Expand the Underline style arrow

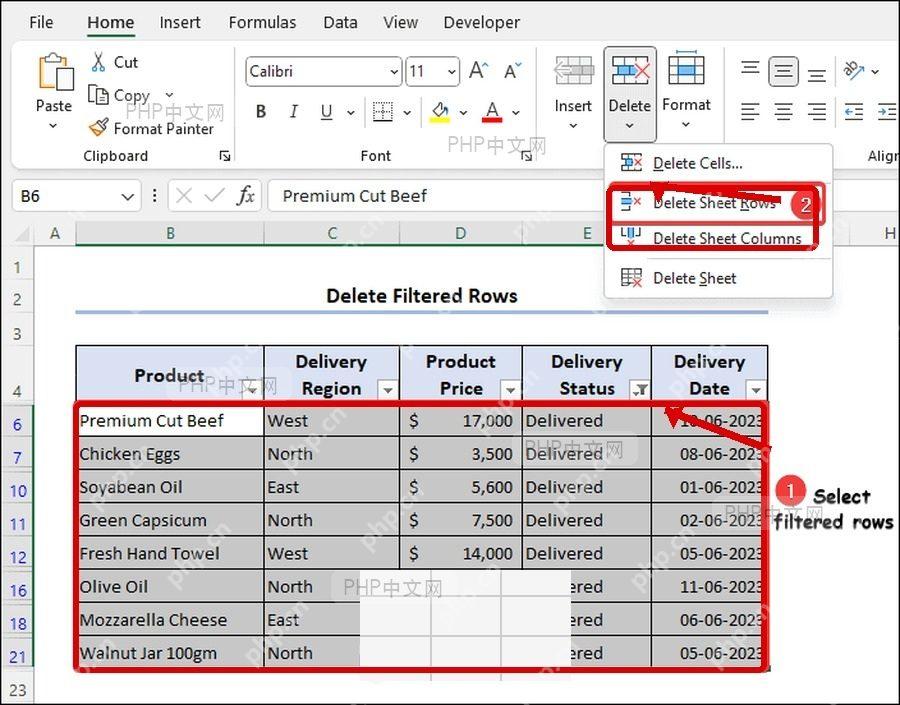[351, 113]
